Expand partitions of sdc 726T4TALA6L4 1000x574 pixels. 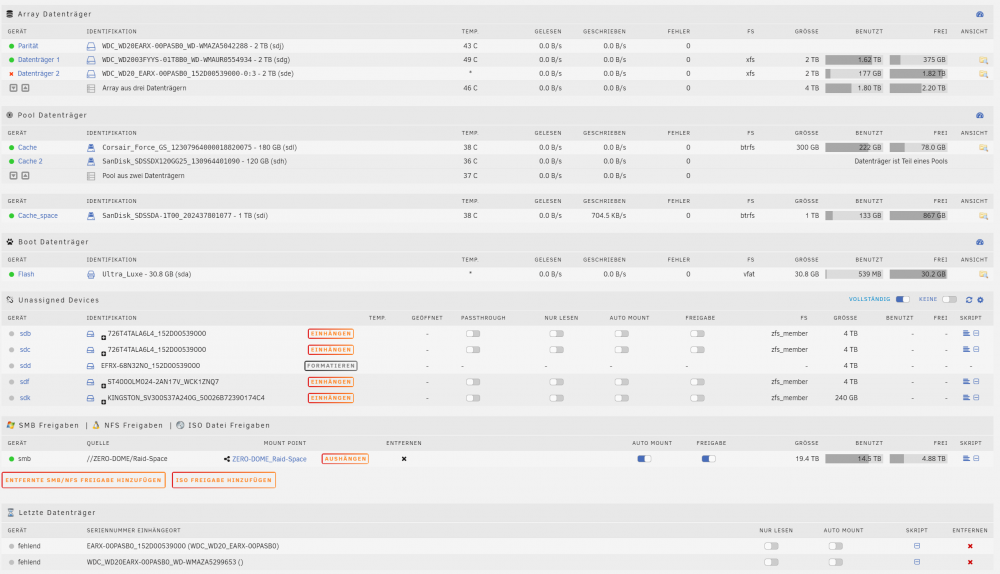tap(103, 353)
